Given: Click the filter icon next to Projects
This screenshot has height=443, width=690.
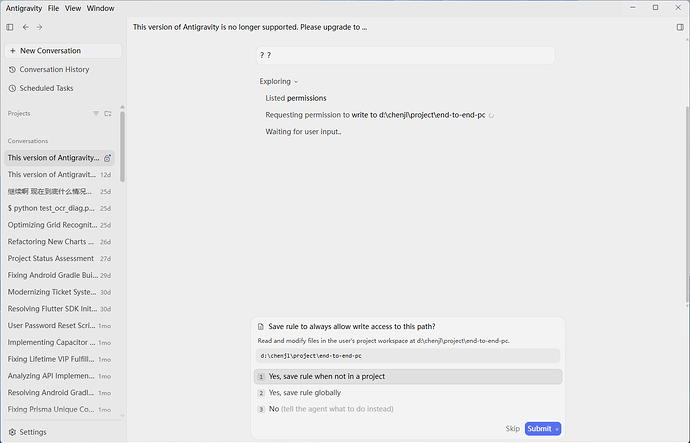Looking at the screenshot, I should 96,113.
